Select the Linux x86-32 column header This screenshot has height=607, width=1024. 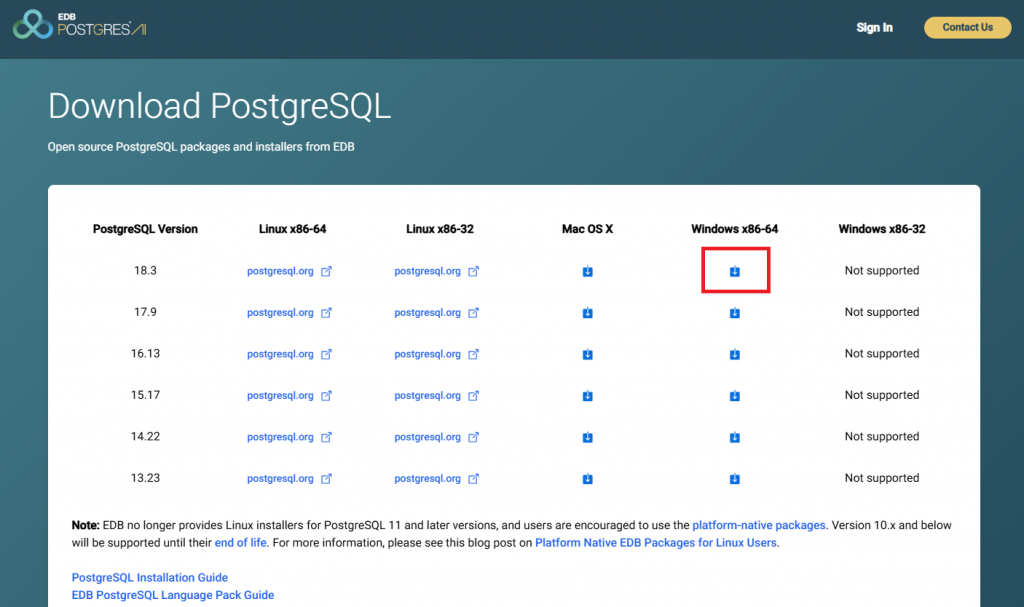440,229
